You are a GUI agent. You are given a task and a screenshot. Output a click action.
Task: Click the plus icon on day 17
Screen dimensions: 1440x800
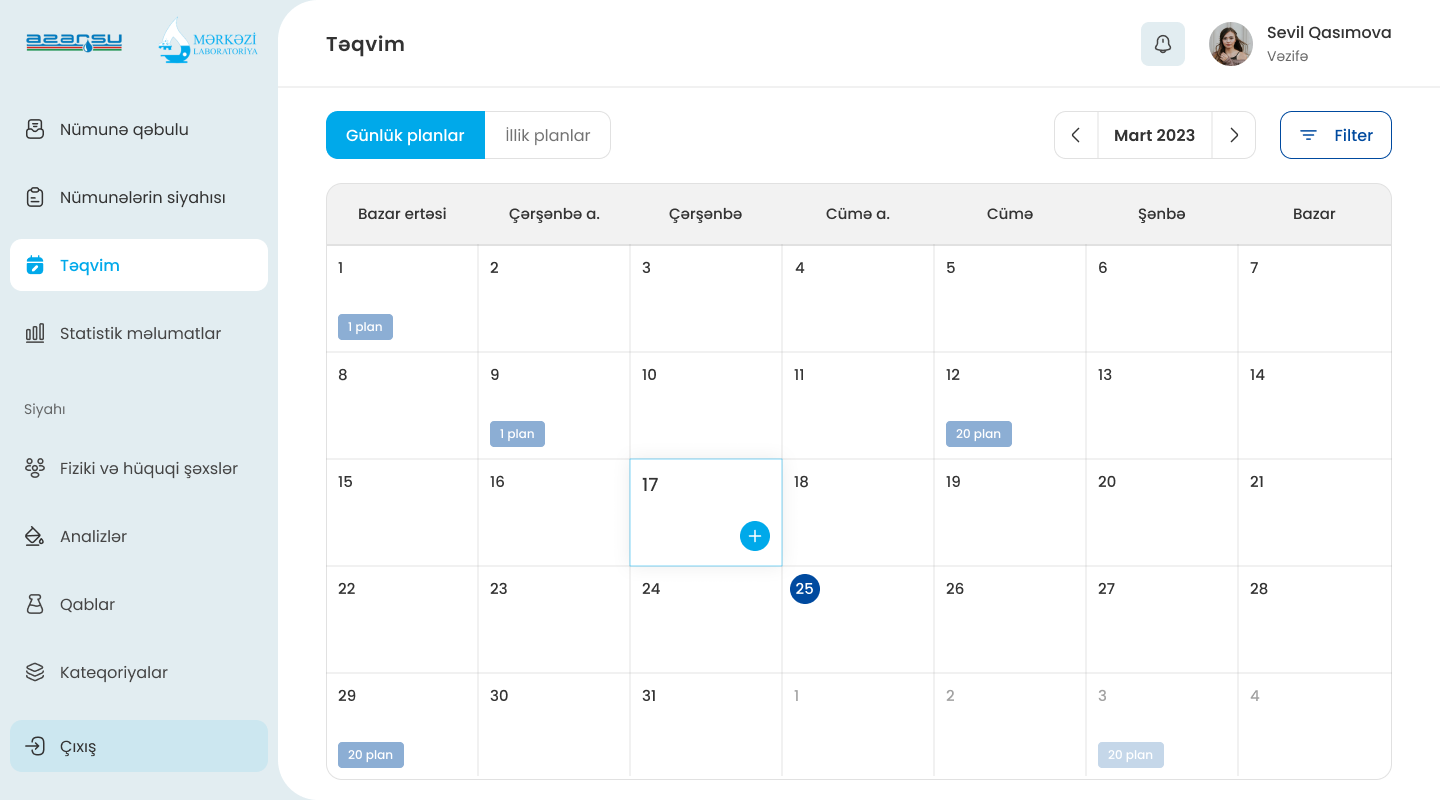pyautogui.click(x=755, y=536)
